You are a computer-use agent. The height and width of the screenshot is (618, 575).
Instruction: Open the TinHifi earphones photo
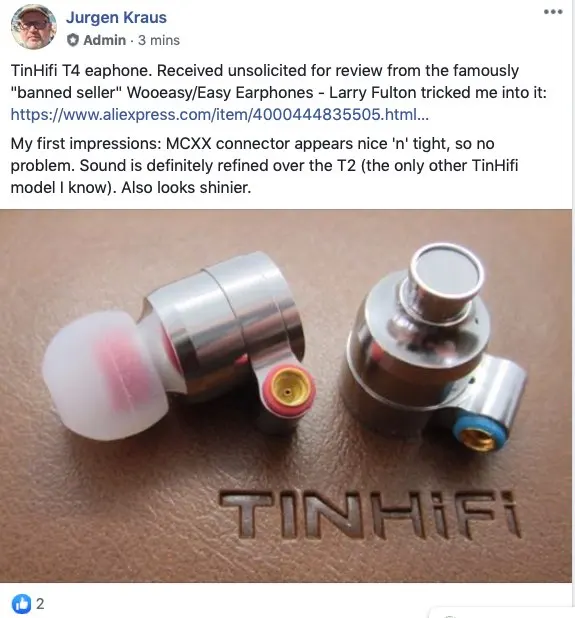tap(286, 396)
